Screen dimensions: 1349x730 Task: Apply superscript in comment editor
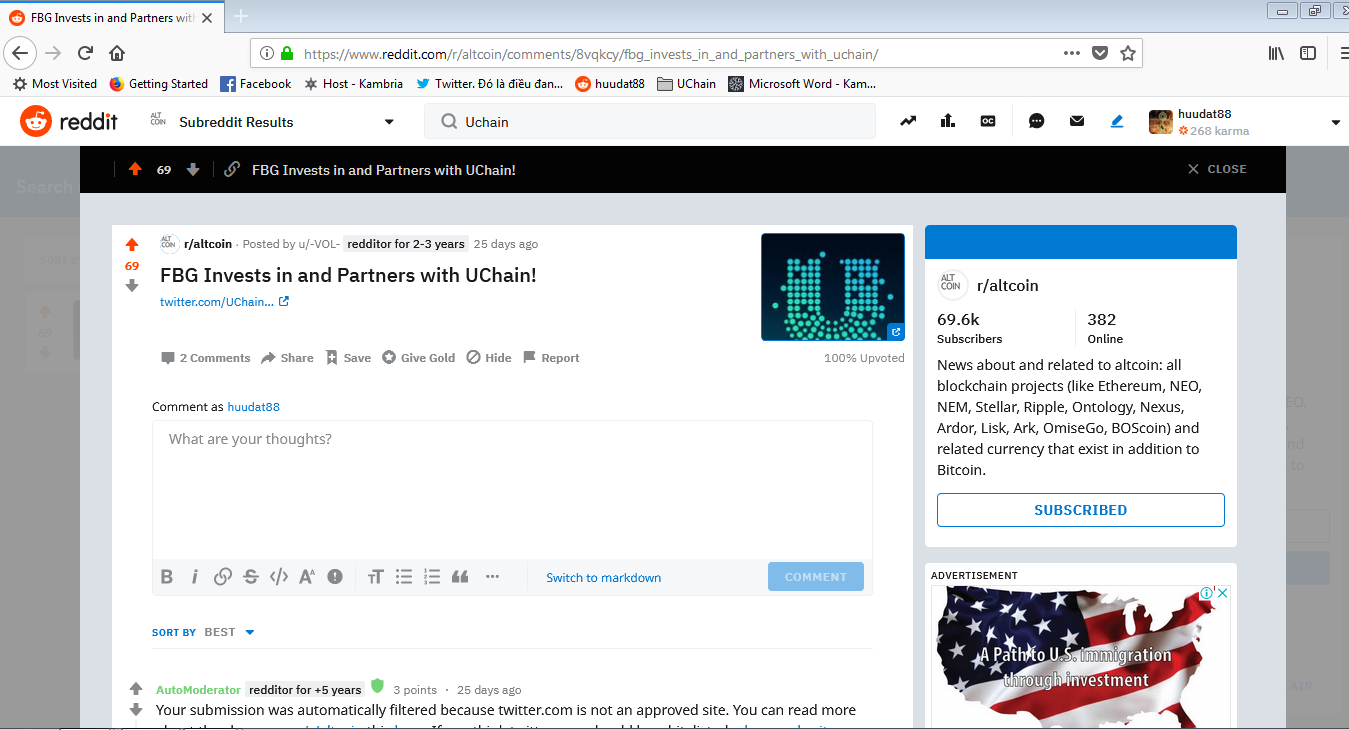(x=307, y=576)
